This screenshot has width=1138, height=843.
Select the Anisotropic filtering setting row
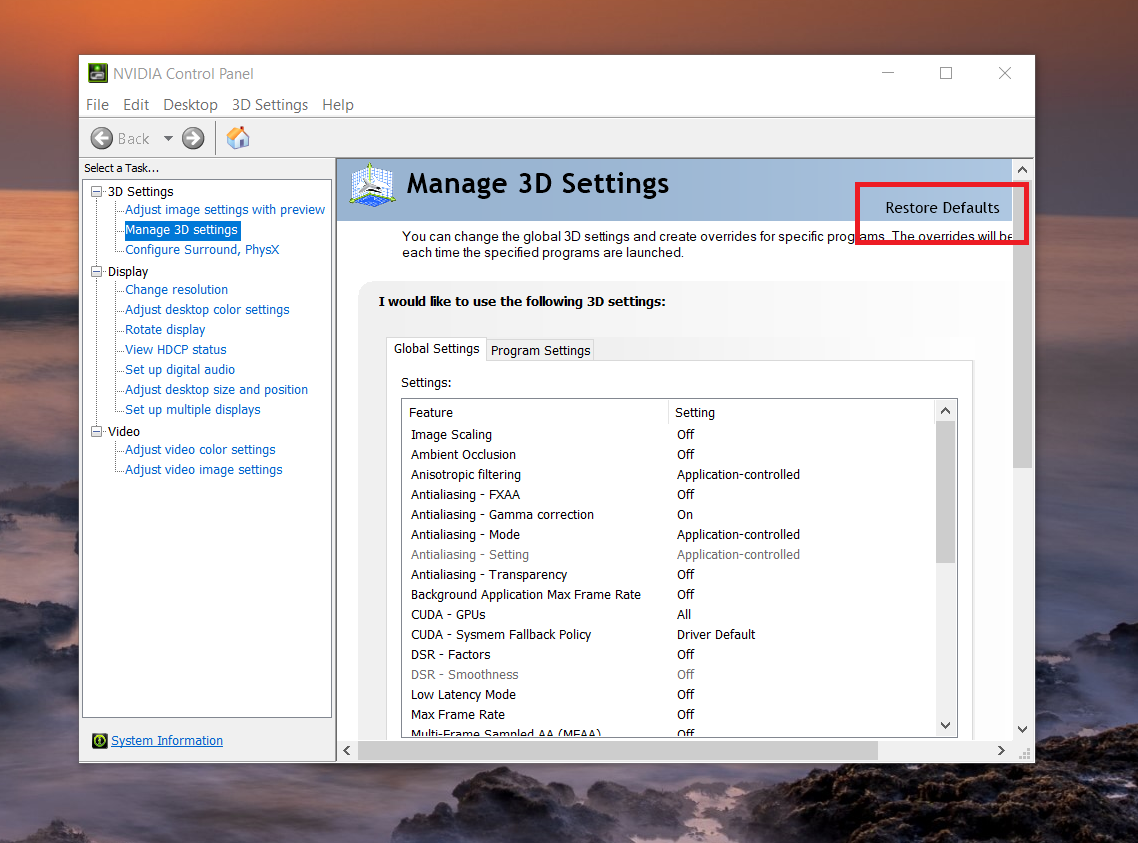pos(465,474)
